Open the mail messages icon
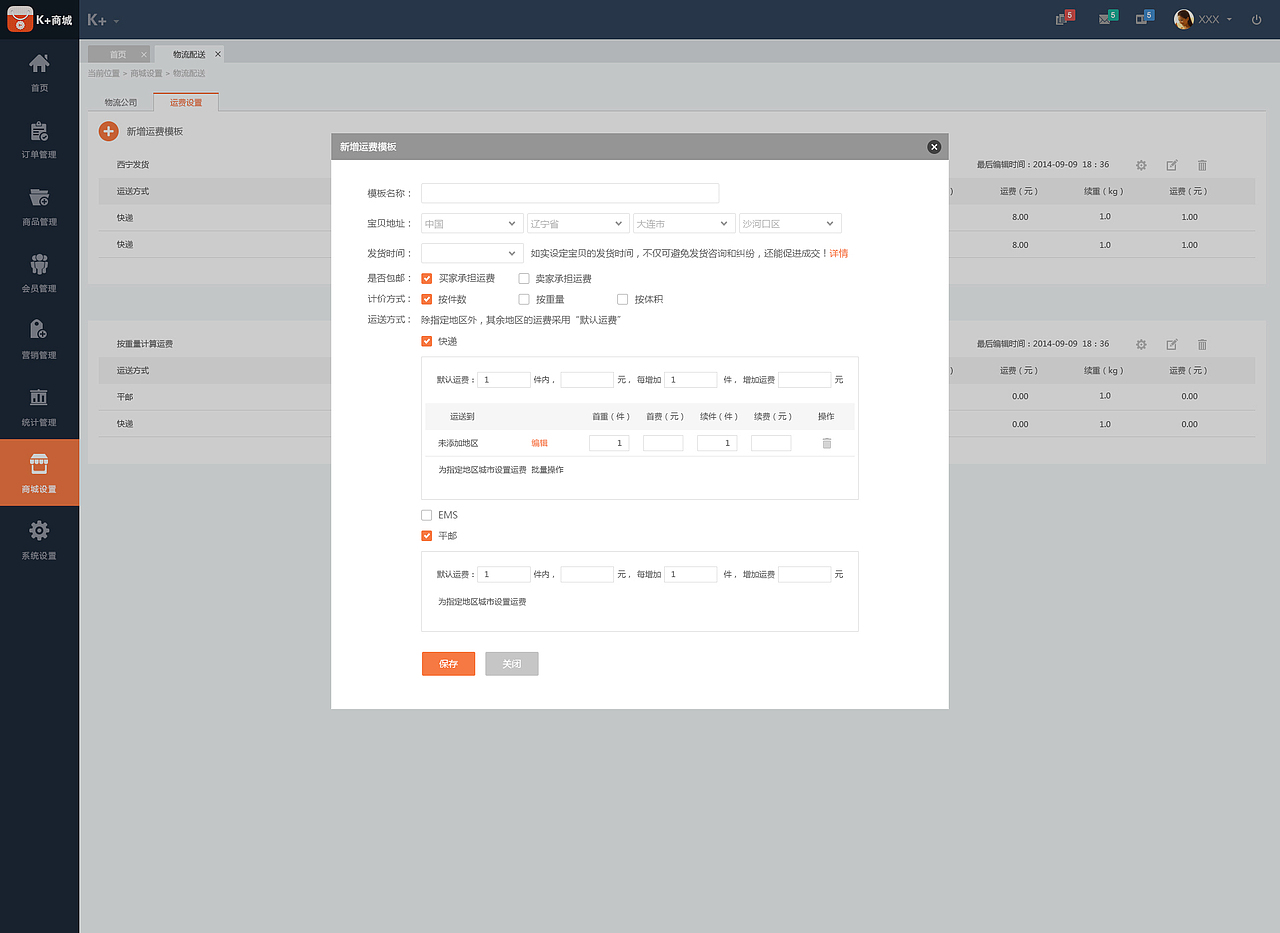This screenshot has width=1280, height=933. point(1107,18)
